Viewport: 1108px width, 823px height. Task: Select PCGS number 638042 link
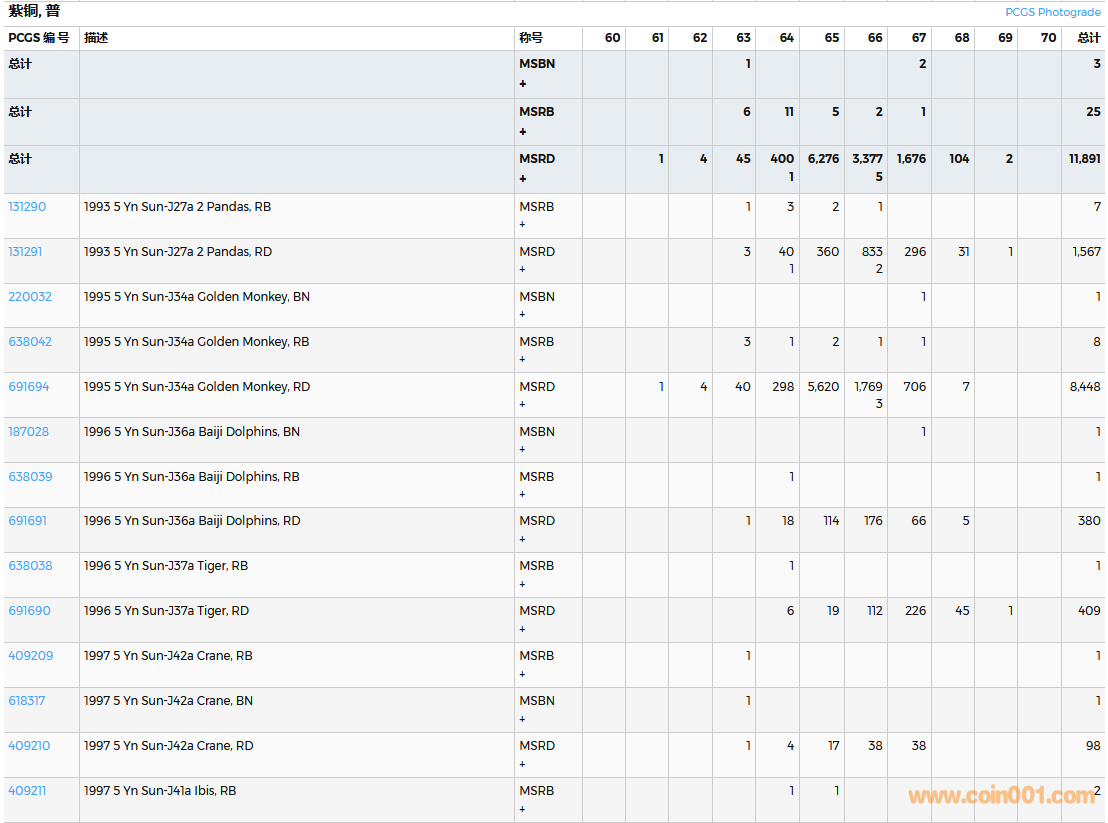30,342
